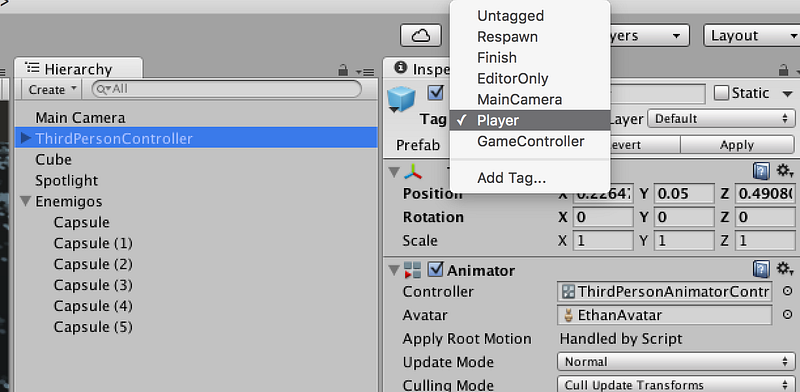Click the EthanAvatar field
The width and height of the screenshot is (800, 392).
click(665, 315)
